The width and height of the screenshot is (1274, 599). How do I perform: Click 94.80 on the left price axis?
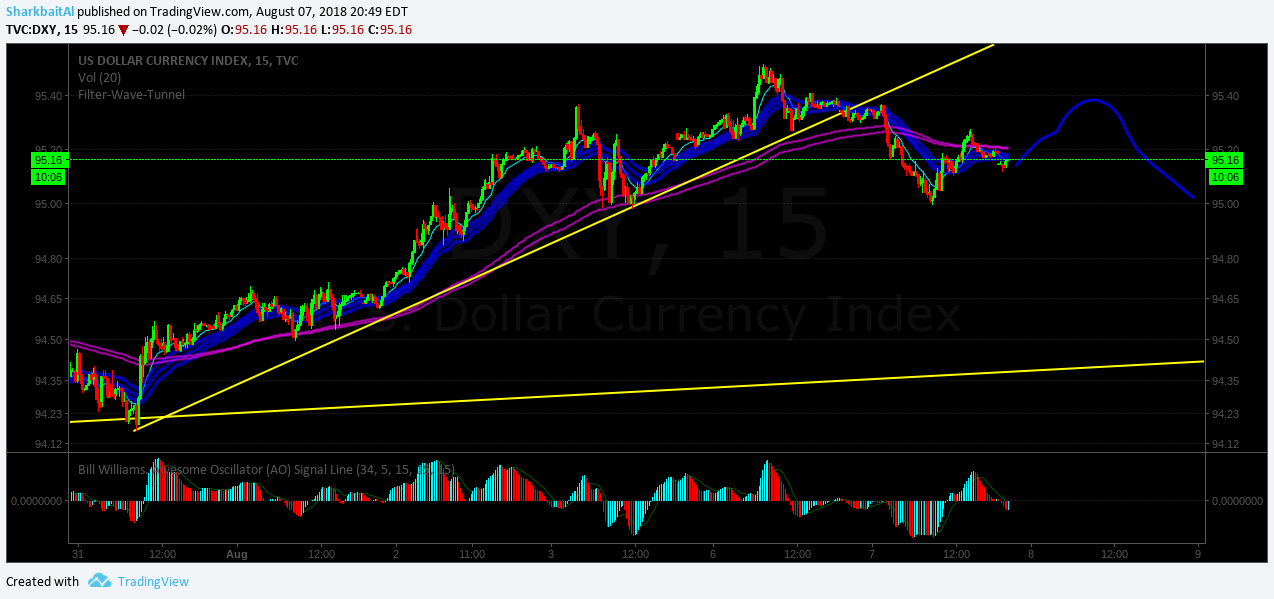coord(50,259)
